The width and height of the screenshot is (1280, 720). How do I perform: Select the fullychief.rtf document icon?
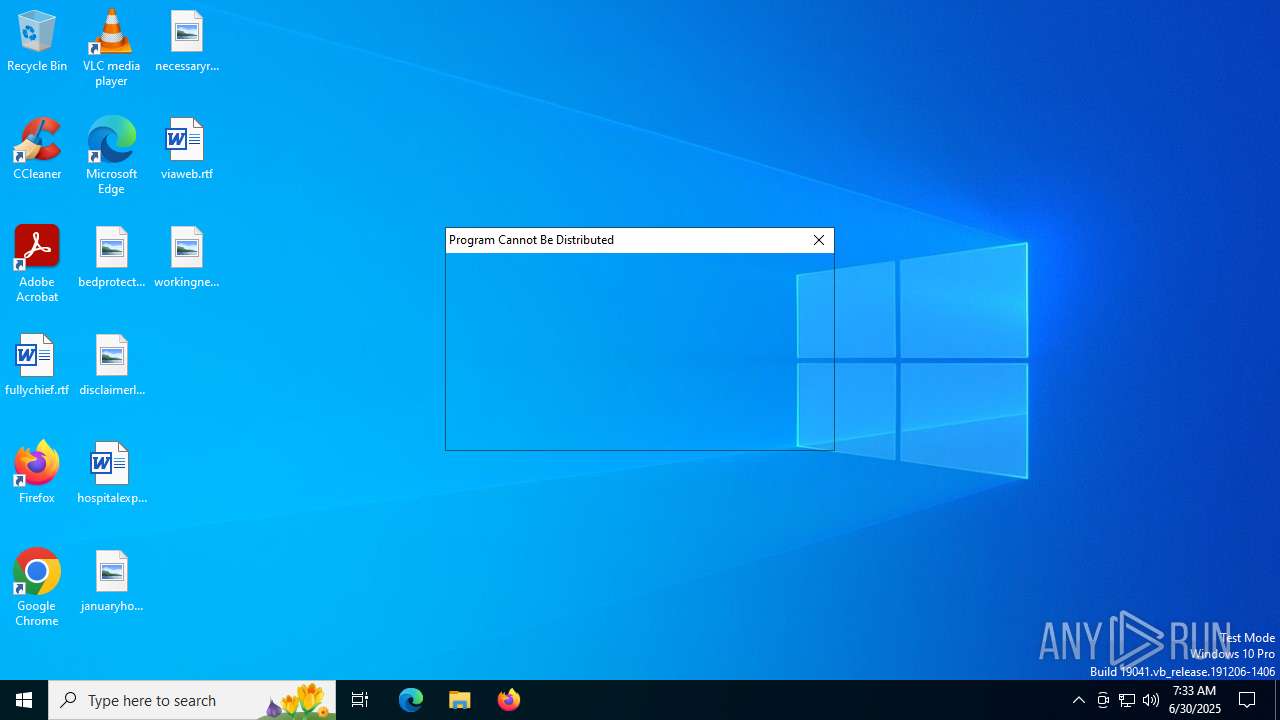point(37,365)
